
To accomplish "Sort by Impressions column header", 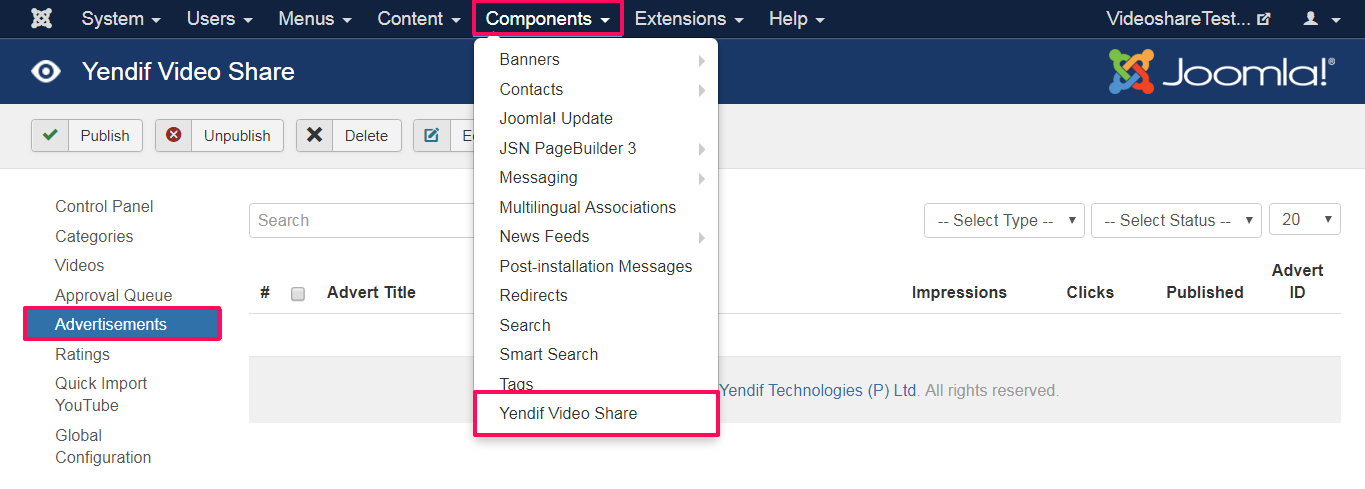I will (x=959, y=292).
